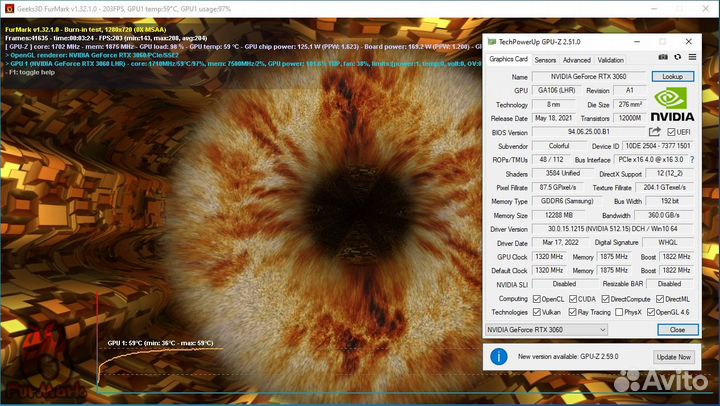Take a GPU-Z screenshot with camera icon

[x=663, y=57]
